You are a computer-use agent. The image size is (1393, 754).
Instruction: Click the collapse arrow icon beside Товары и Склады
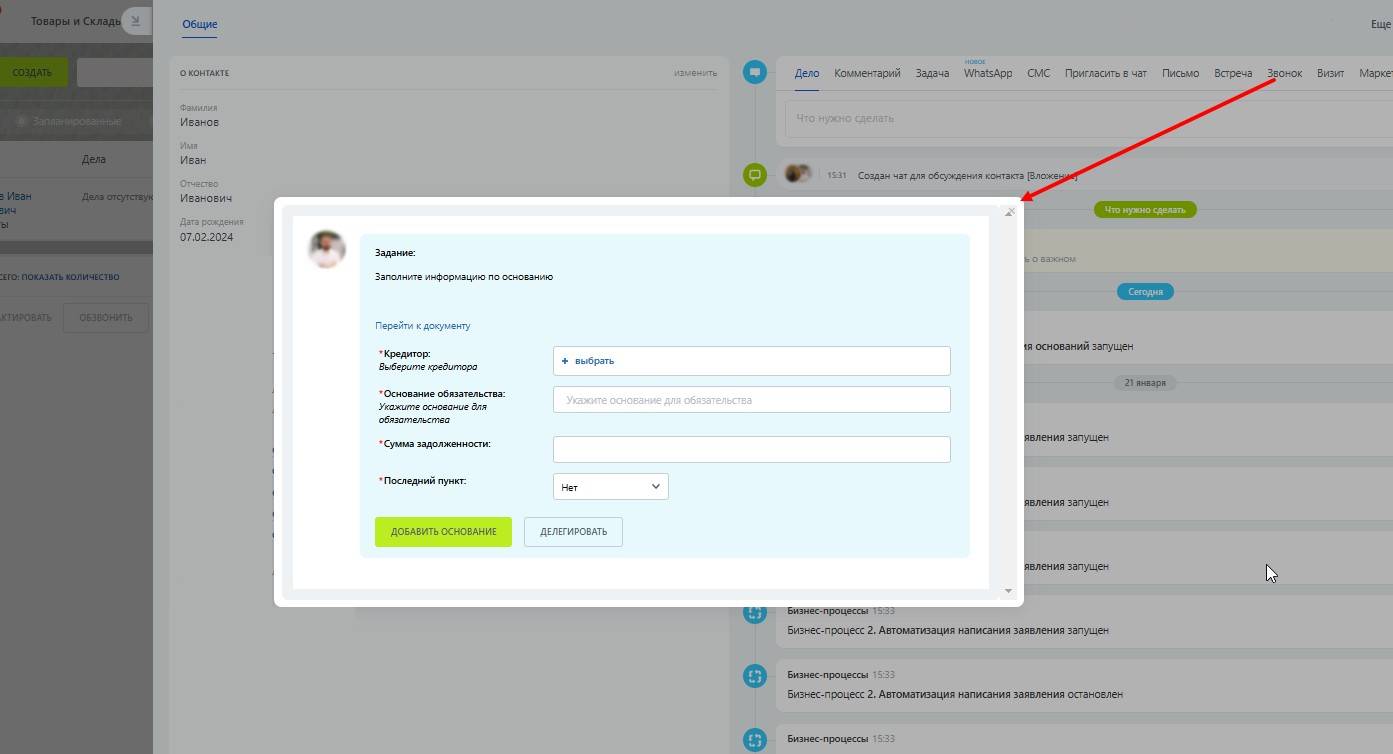pos(137,20)
